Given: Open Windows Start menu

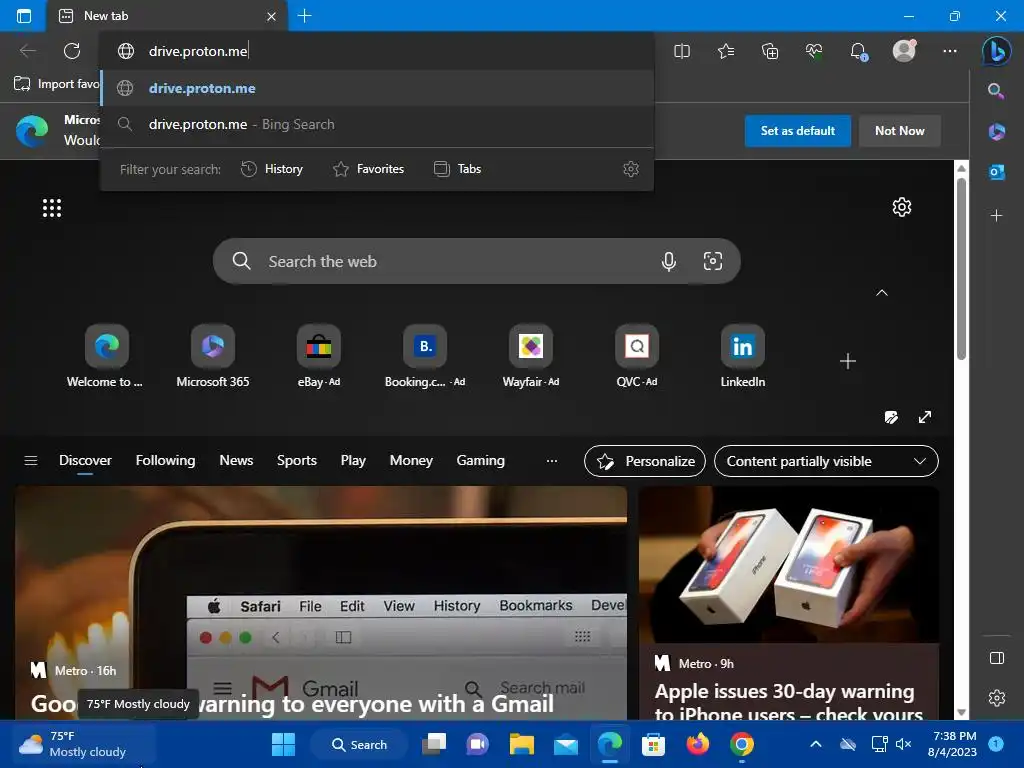Looking at the screenshot, I should 283,744.
